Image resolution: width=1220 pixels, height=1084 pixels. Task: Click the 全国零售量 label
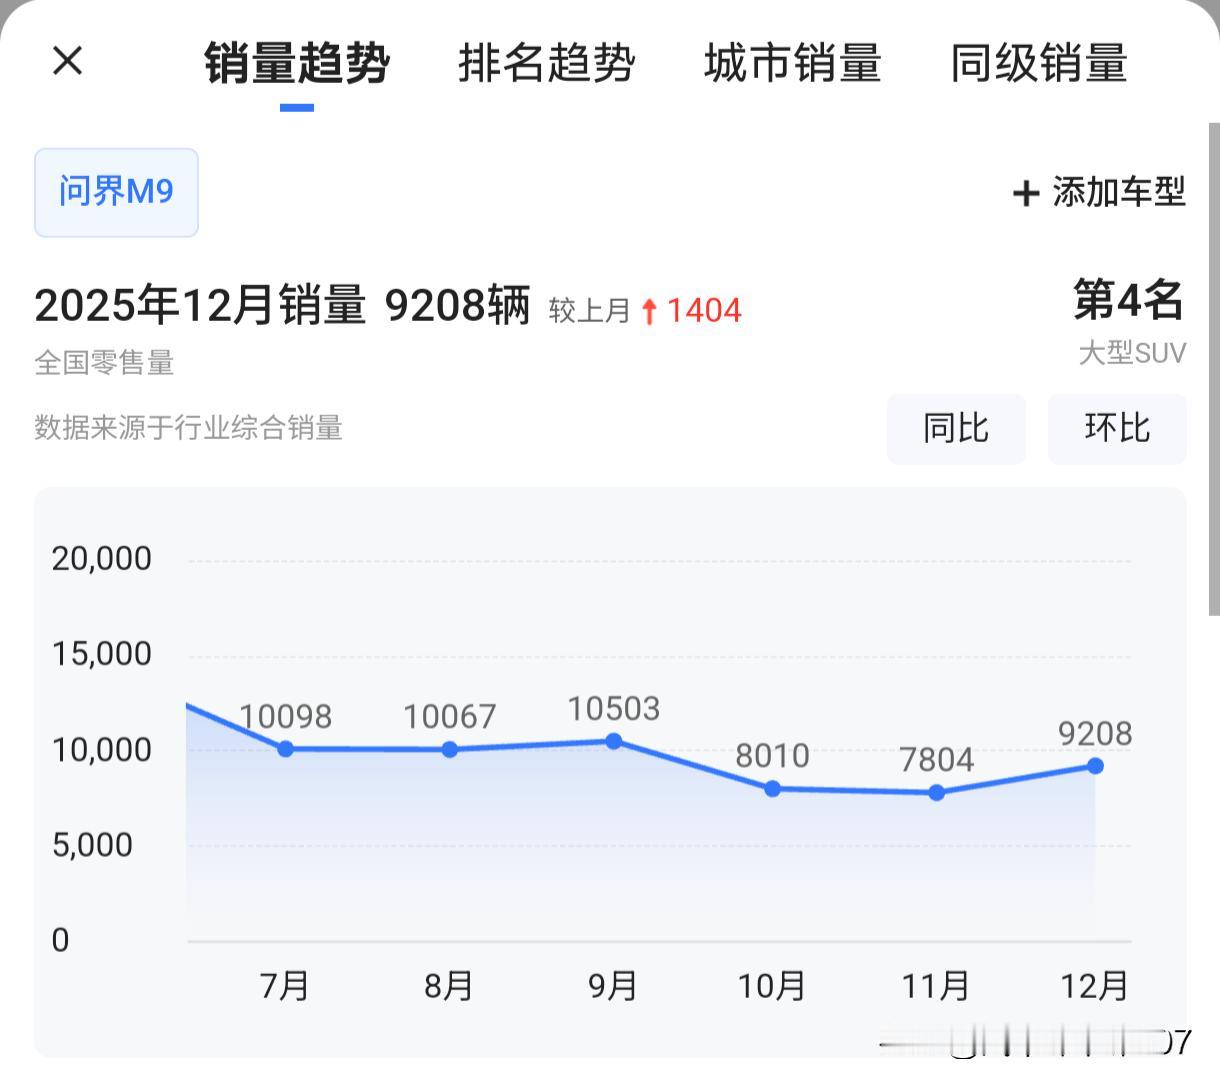(x=104, y=363)
